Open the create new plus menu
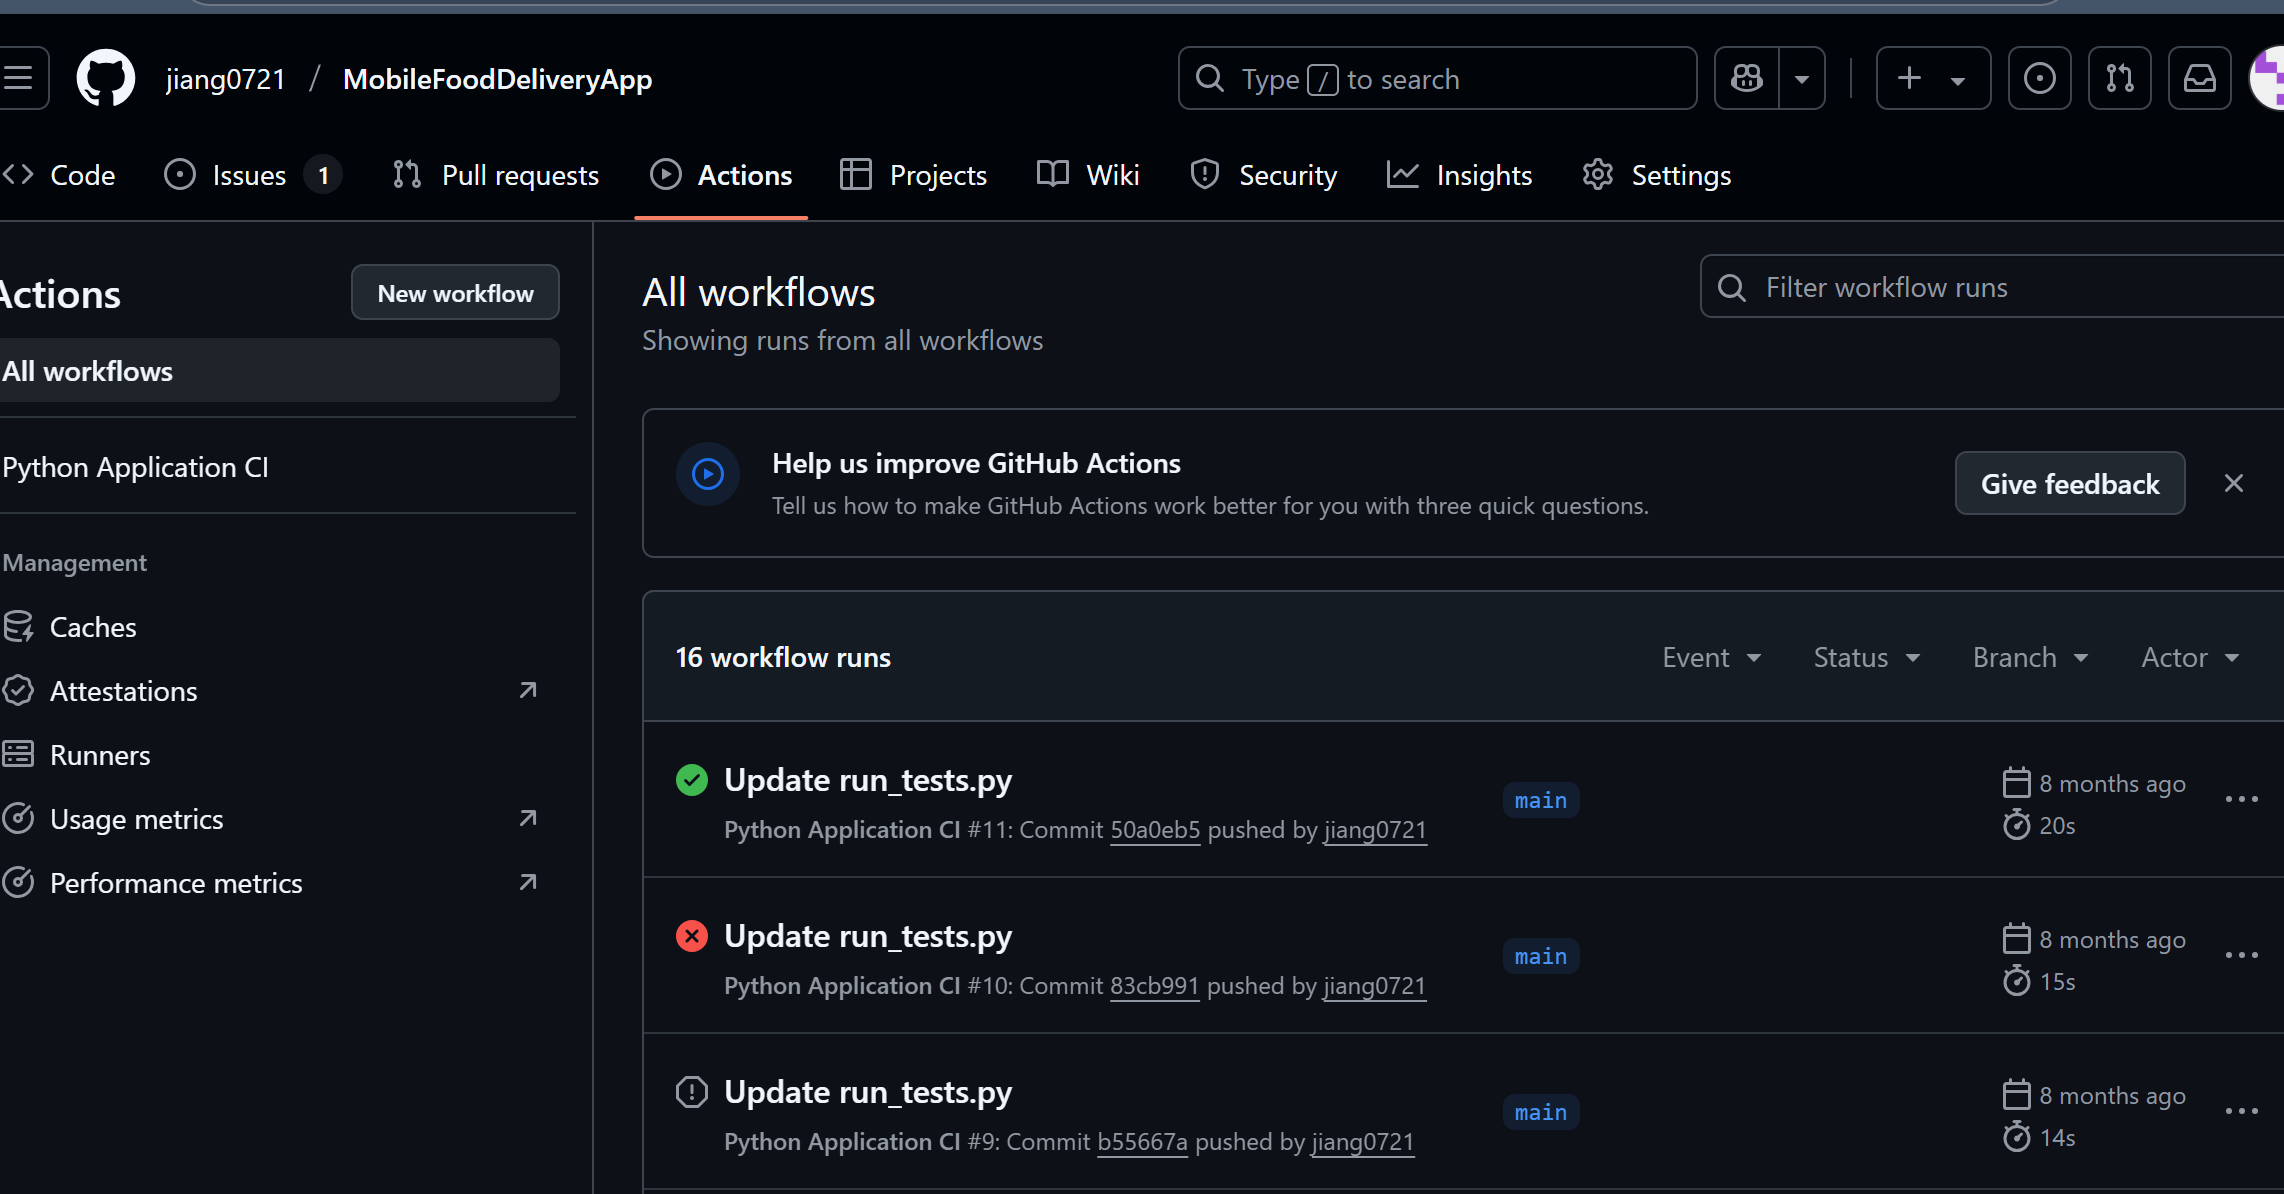The image size is (2284, 1194). click(1933, 78)
